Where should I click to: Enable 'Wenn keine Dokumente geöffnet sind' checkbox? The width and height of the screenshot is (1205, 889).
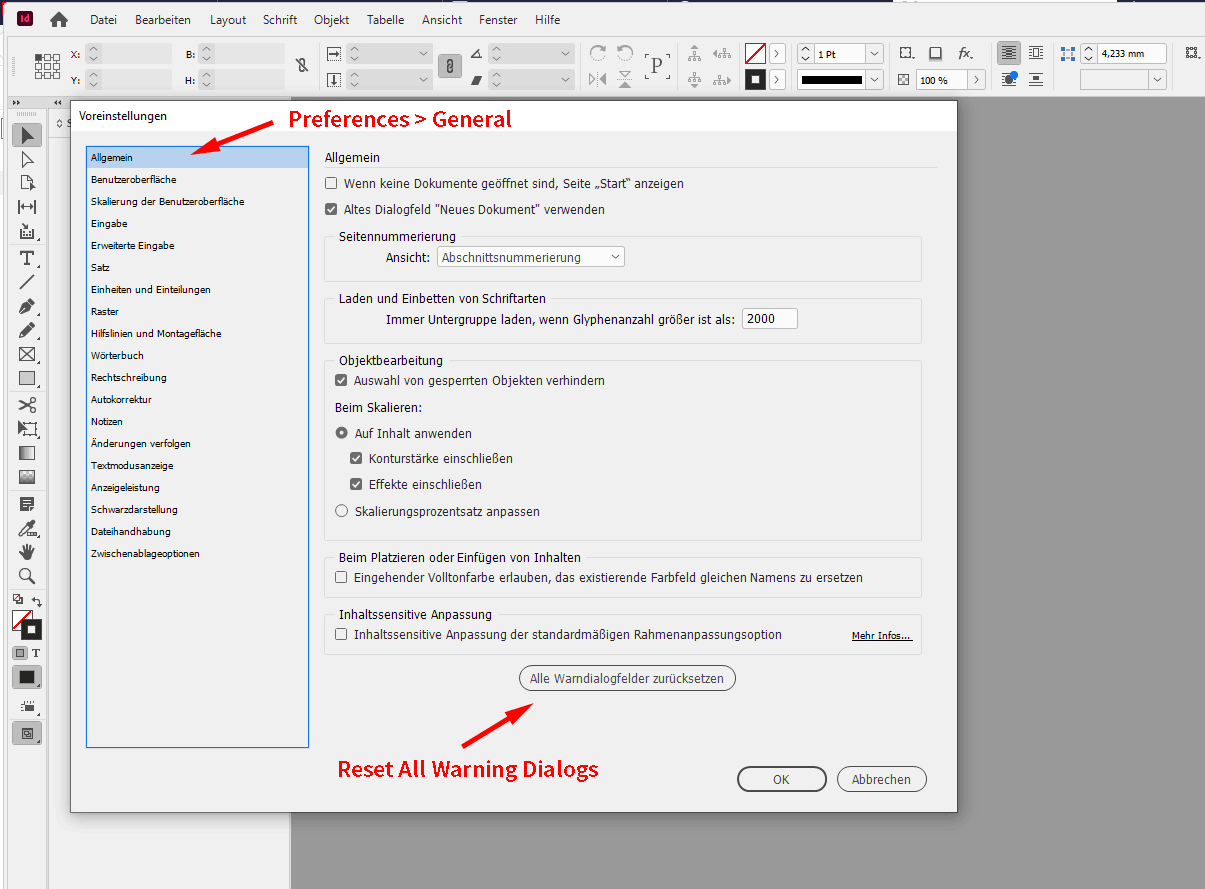(x=331, y=183)
